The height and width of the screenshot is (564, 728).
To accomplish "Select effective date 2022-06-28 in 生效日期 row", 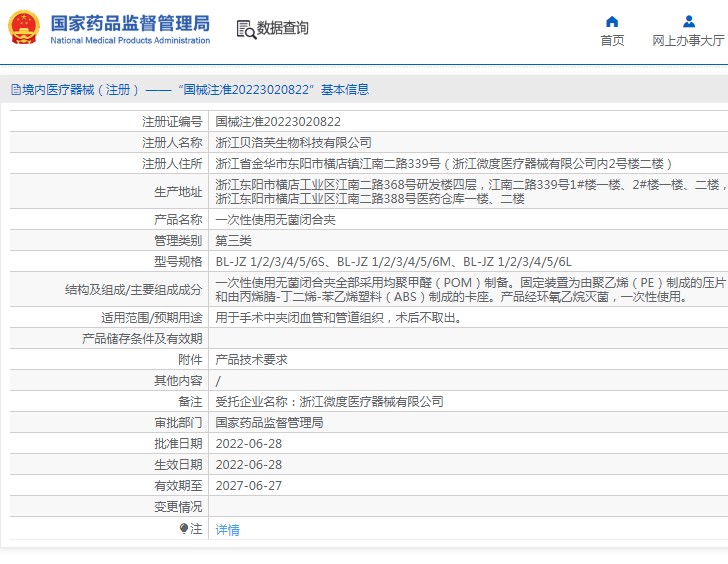I will point(249,465).
